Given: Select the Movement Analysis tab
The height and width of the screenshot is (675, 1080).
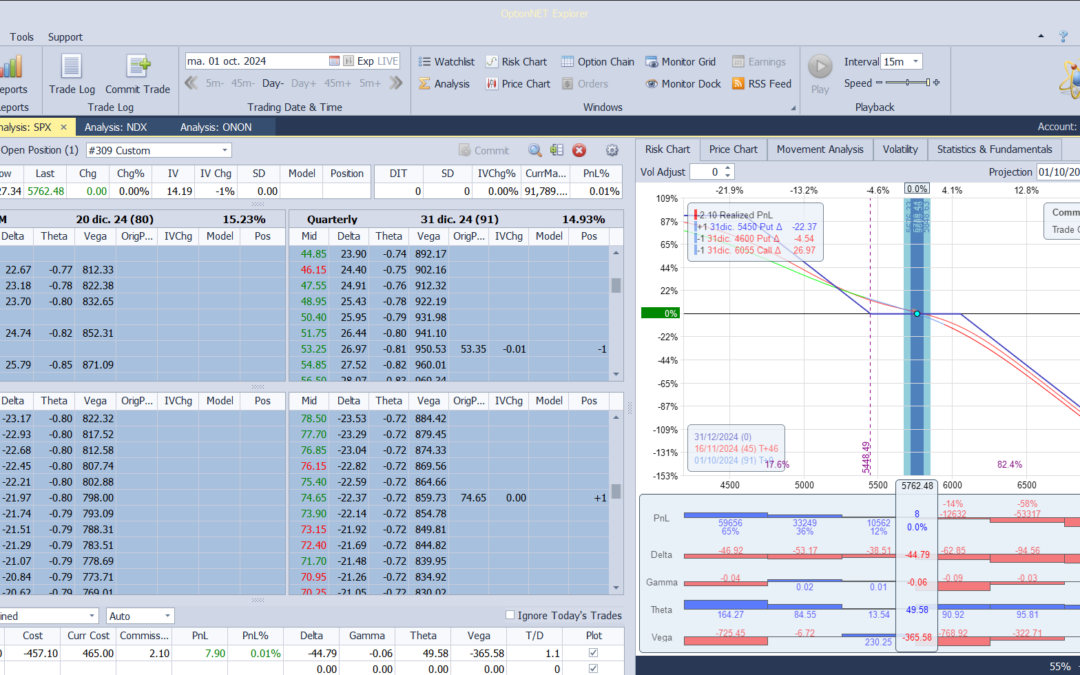Looking at the screenshot, I should [x=820, y=149].
